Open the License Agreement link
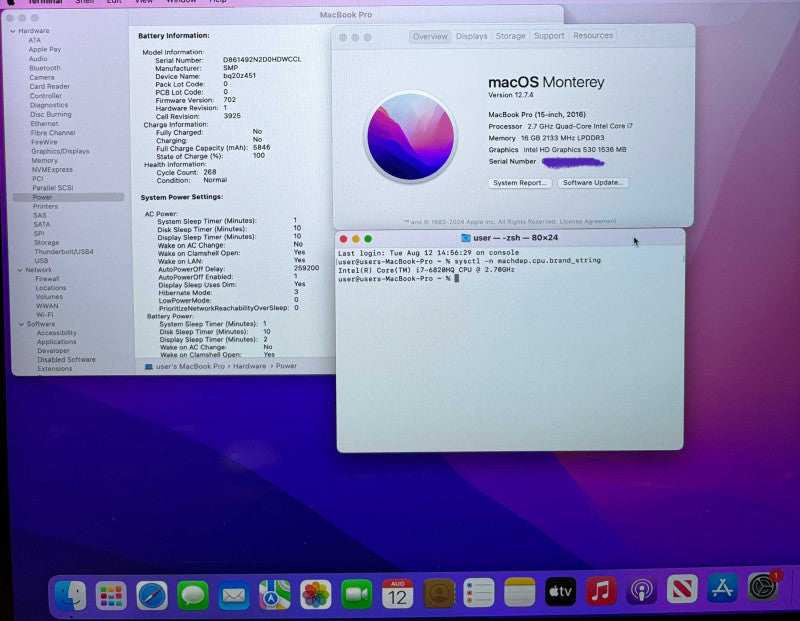Screen dimensions: 800x621 tap(588, 221)
